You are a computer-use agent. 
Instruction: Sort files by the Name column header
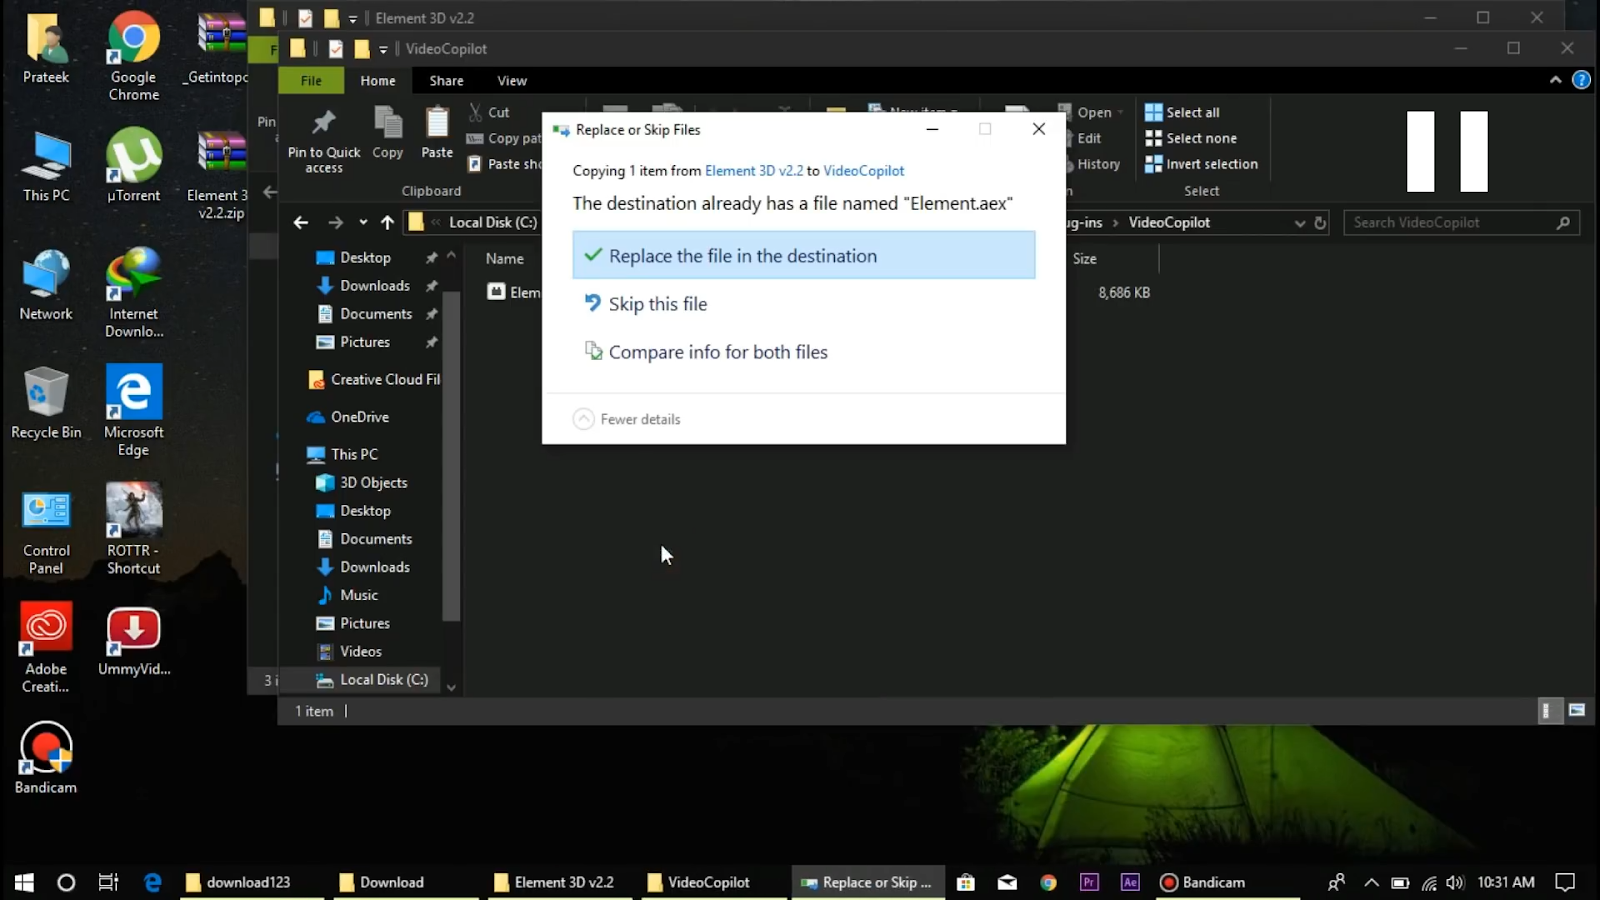point(504,258)
